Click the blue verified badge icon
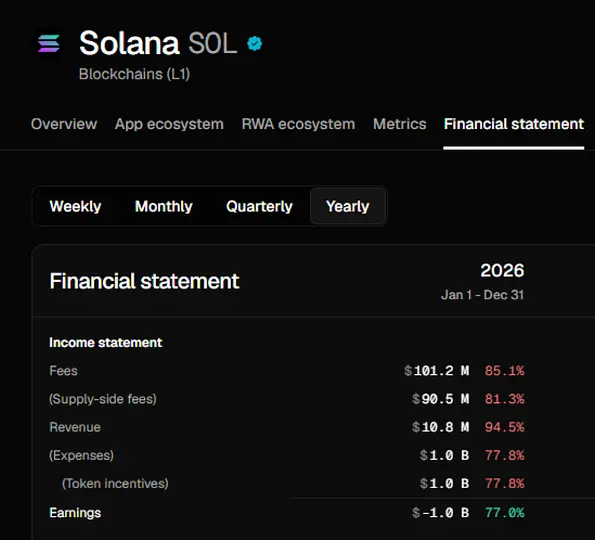 click(255, 43)
